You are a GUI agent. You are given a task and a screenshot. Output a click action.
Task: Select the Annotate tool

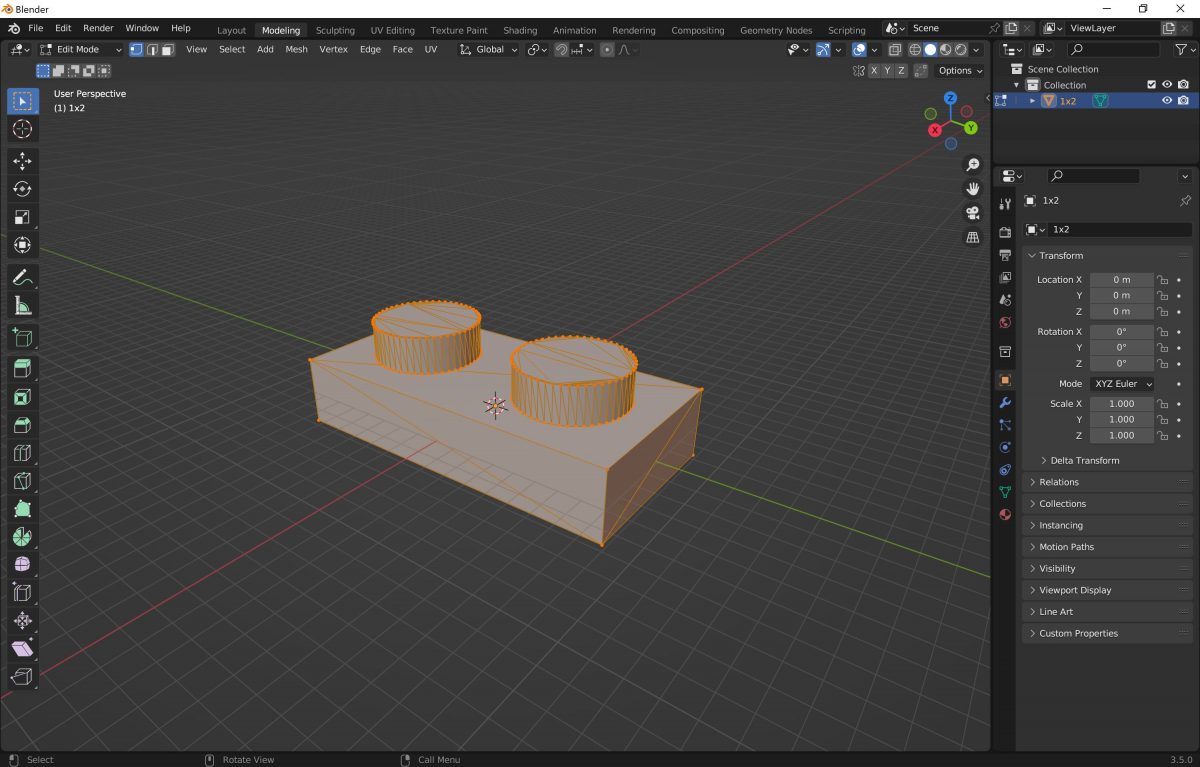pos(22,277)
